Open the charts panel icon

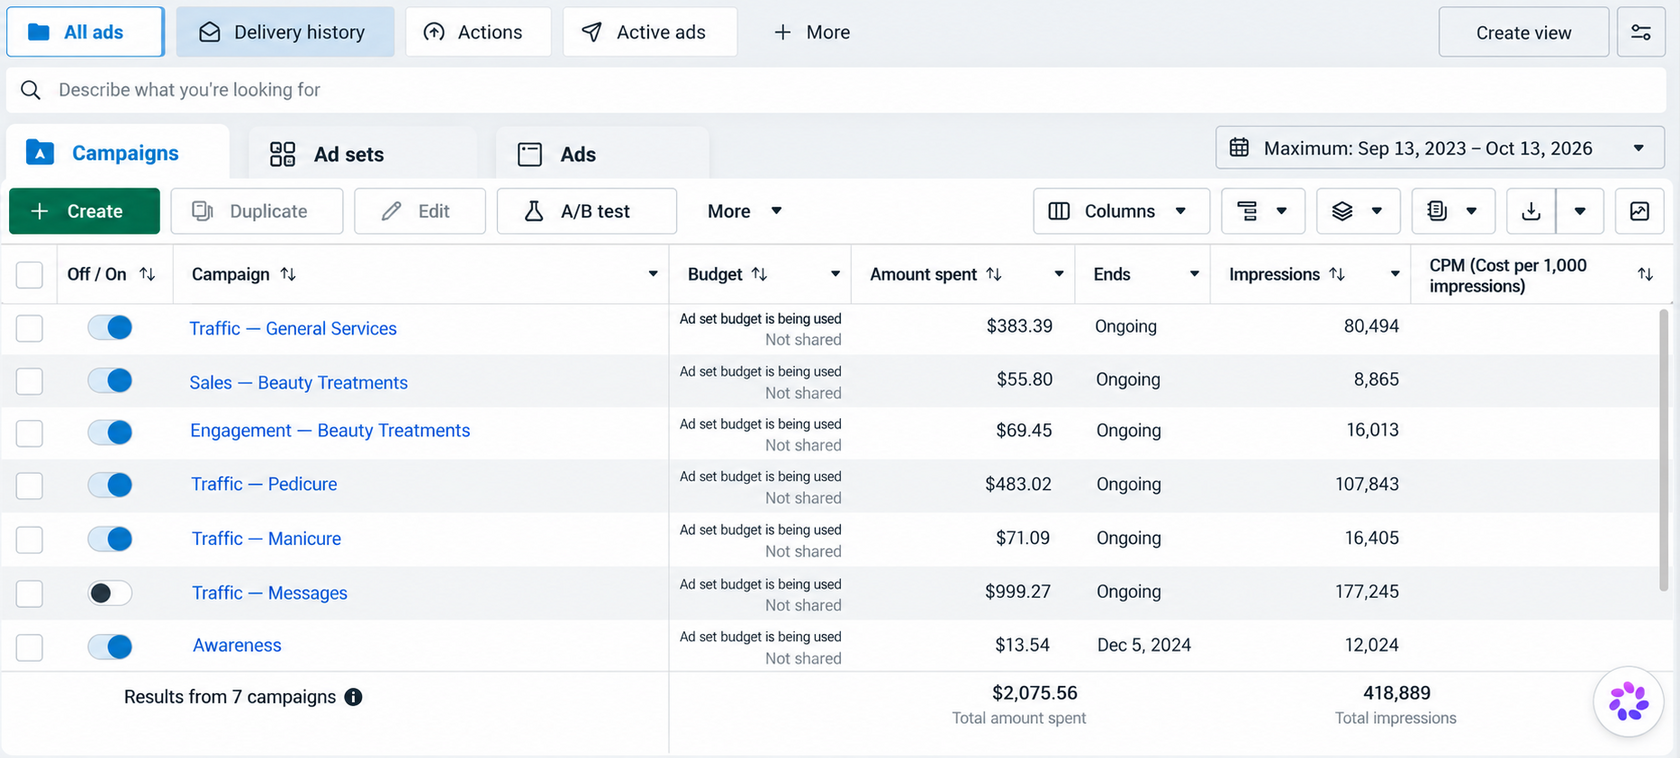point(1640,211)
